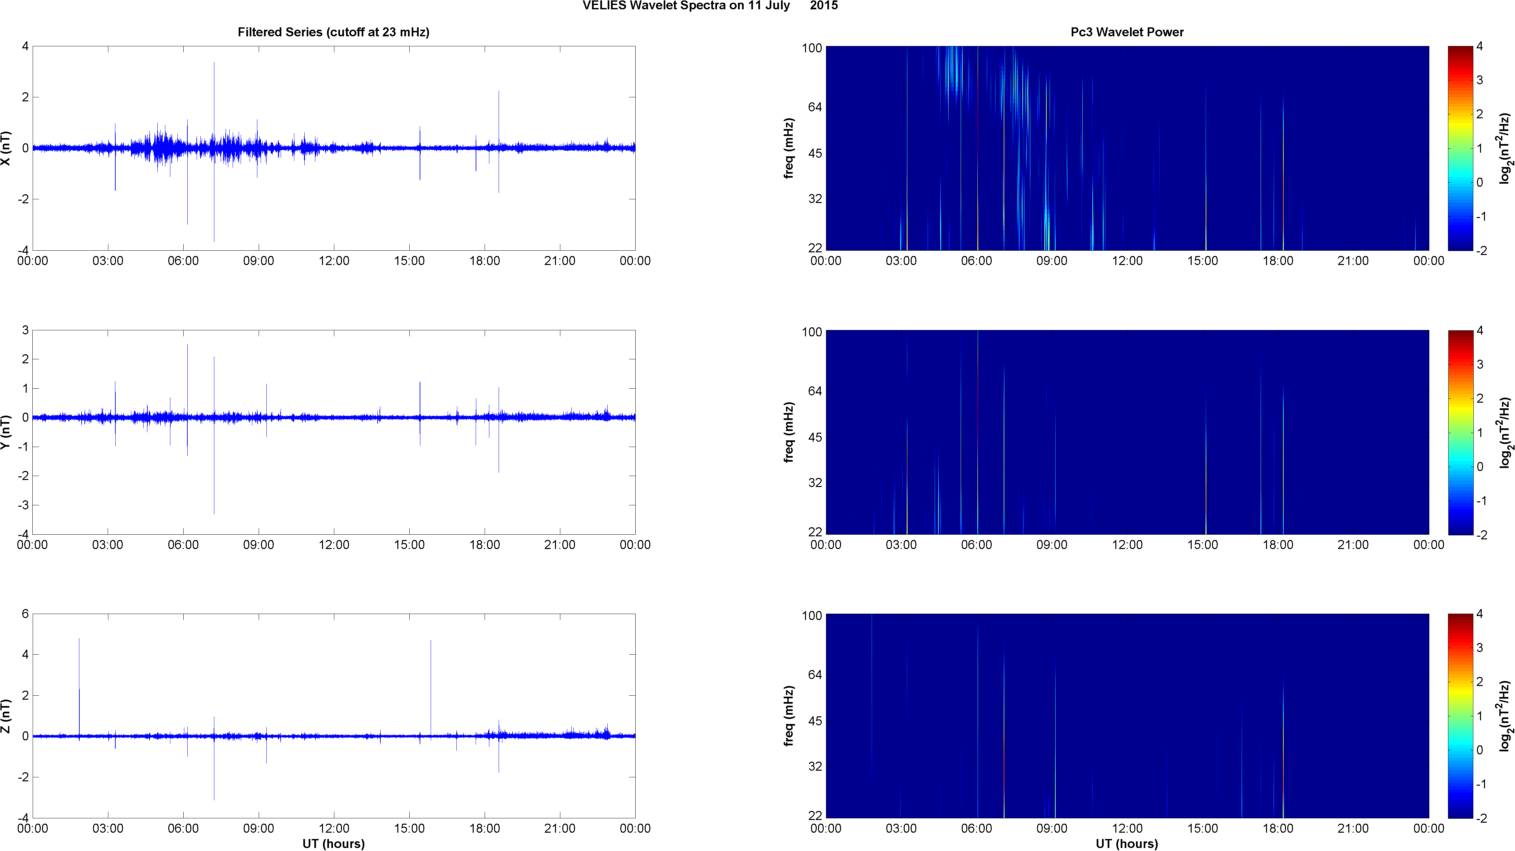Click the 100 tick on top spectrogram axis

tap(811, 47)
